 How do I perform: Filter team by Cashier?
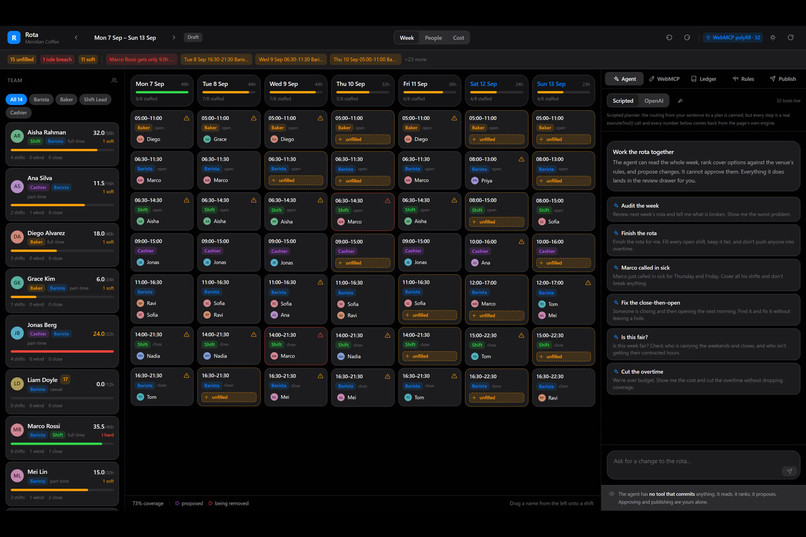pyautogui.click(x=19, y=113)
